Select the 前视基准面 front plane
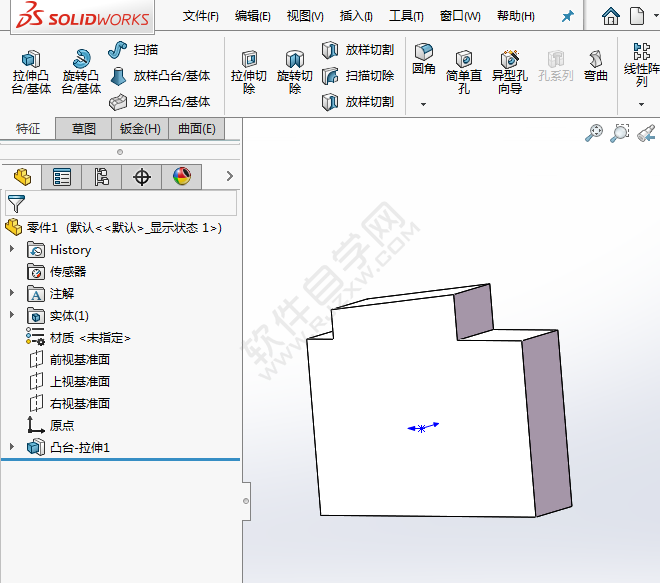Viewport: 660px width, 583px height. tap(69, 359)
